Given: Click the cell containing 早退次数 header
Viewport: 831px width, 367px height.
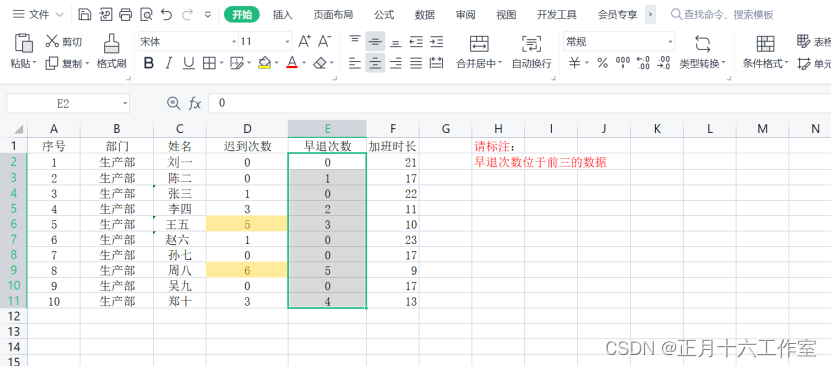Looking at the screenshot, I should (328, 146).
